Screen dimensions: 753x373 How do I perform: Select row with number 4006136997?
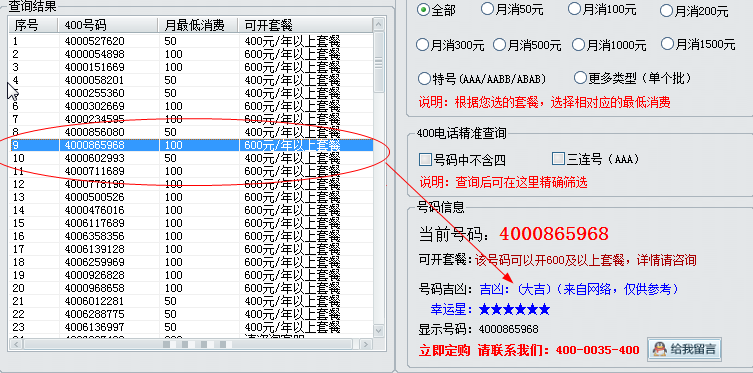[x=191, y=327]
